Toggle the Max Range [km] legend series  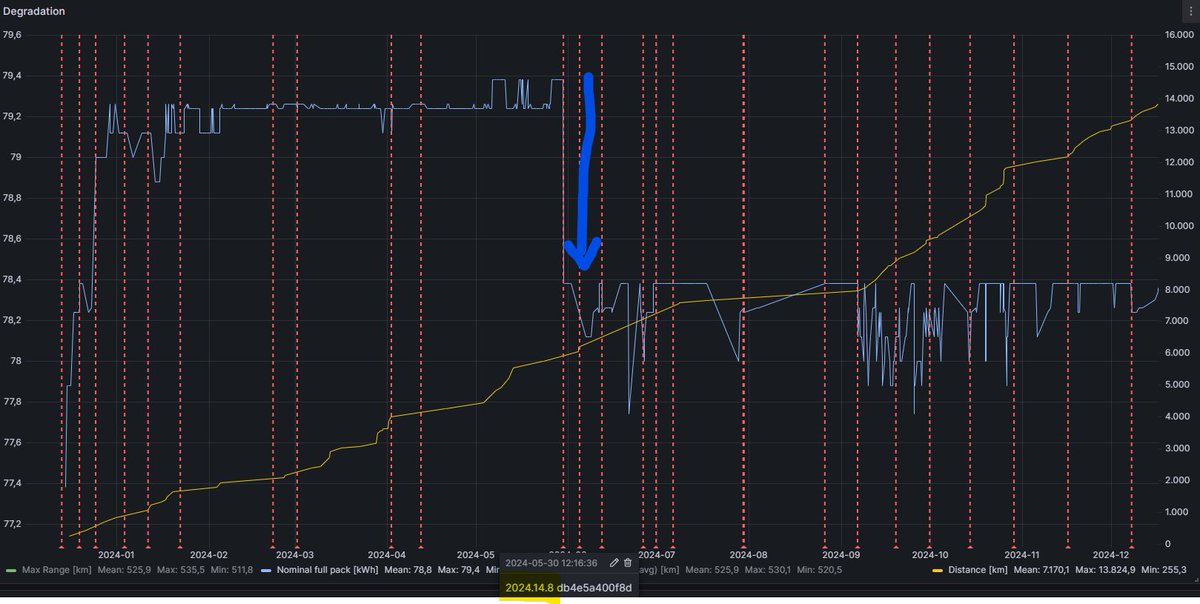point(55,568)
